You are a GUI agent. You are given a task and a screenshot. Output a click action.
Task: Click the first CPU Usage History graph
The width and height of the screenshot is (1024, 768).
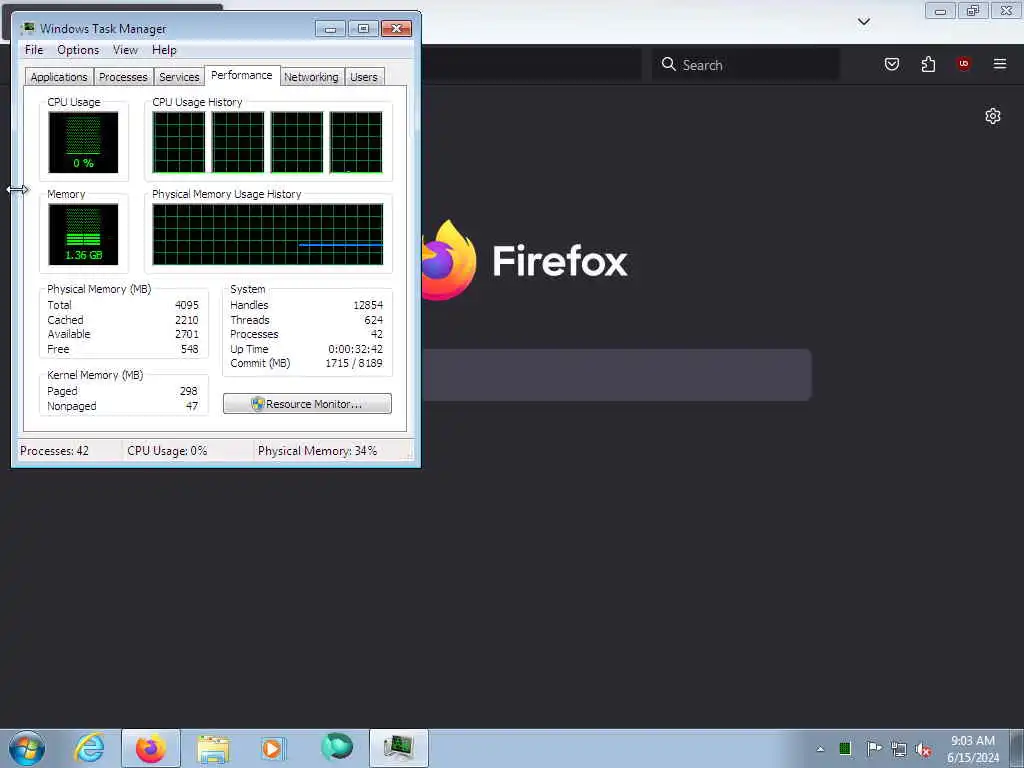tap(179, 142)
